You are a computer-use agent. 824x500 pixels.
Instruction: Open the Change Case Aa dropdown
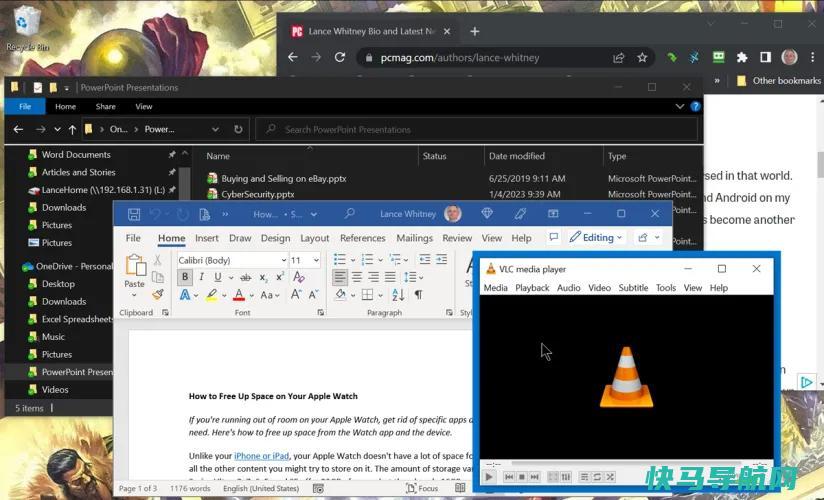coord(270,295)
